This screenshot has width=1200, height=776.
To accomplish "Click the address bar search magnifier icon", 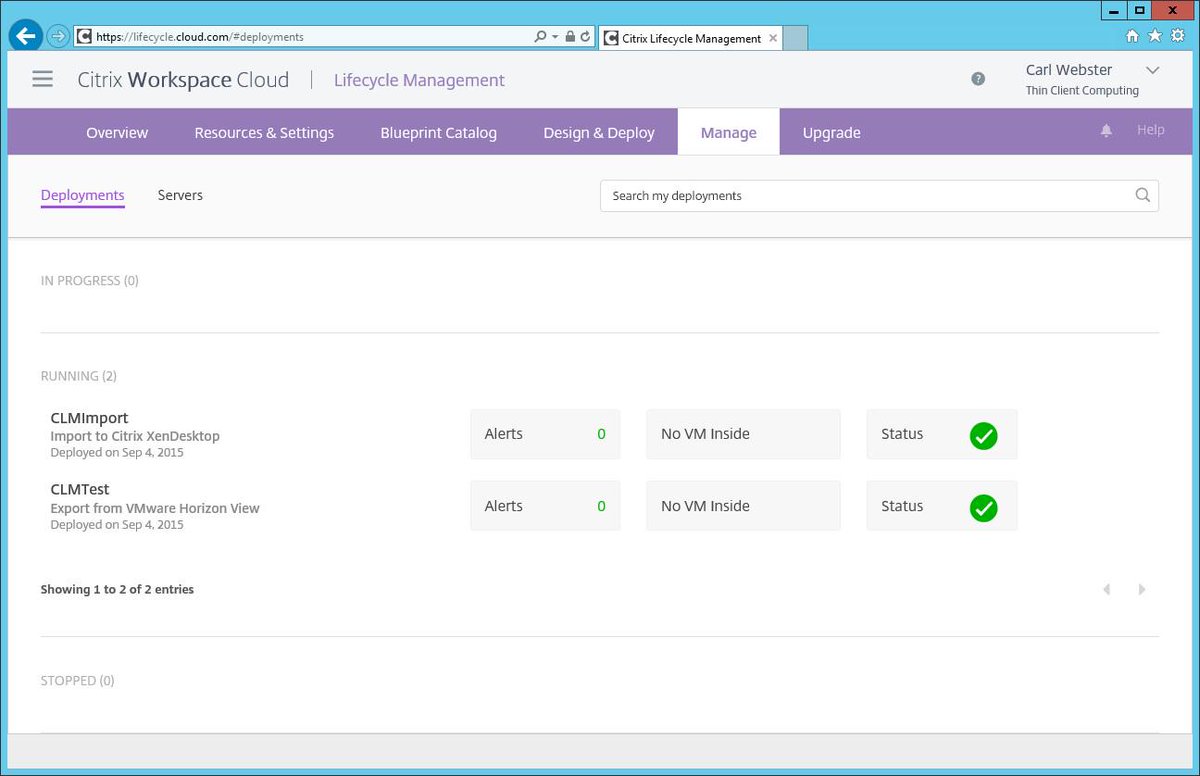I will (541, 36).
